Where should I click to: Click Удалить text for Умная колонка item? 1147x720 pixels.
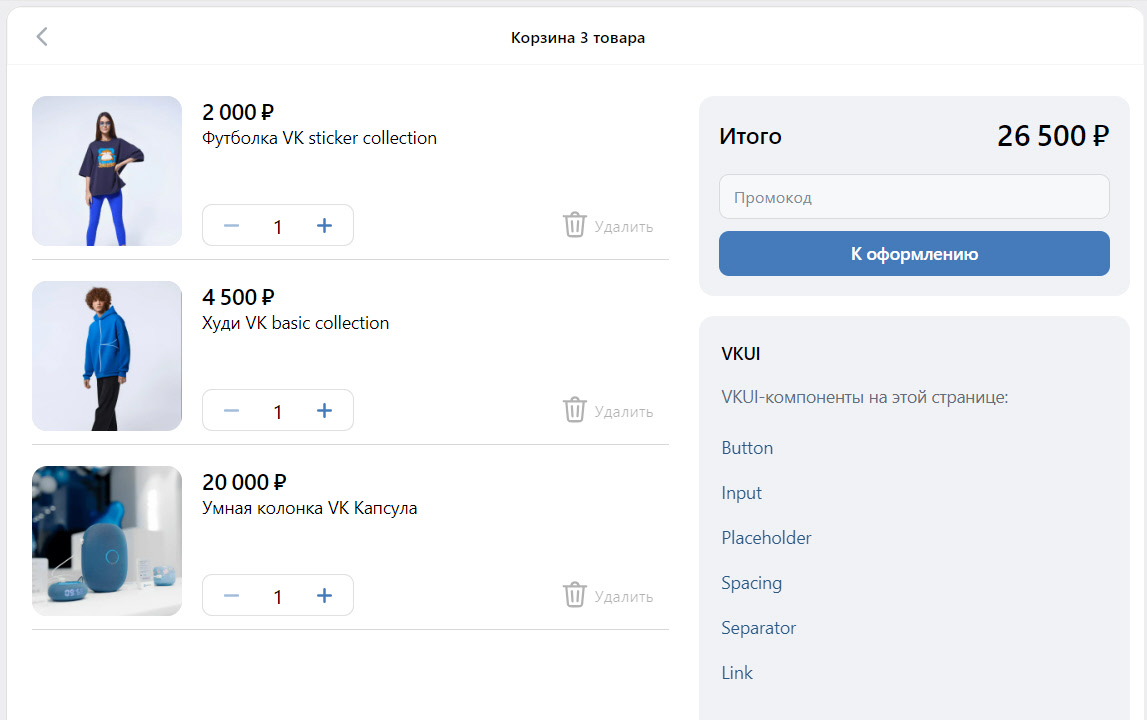(623, 597)
